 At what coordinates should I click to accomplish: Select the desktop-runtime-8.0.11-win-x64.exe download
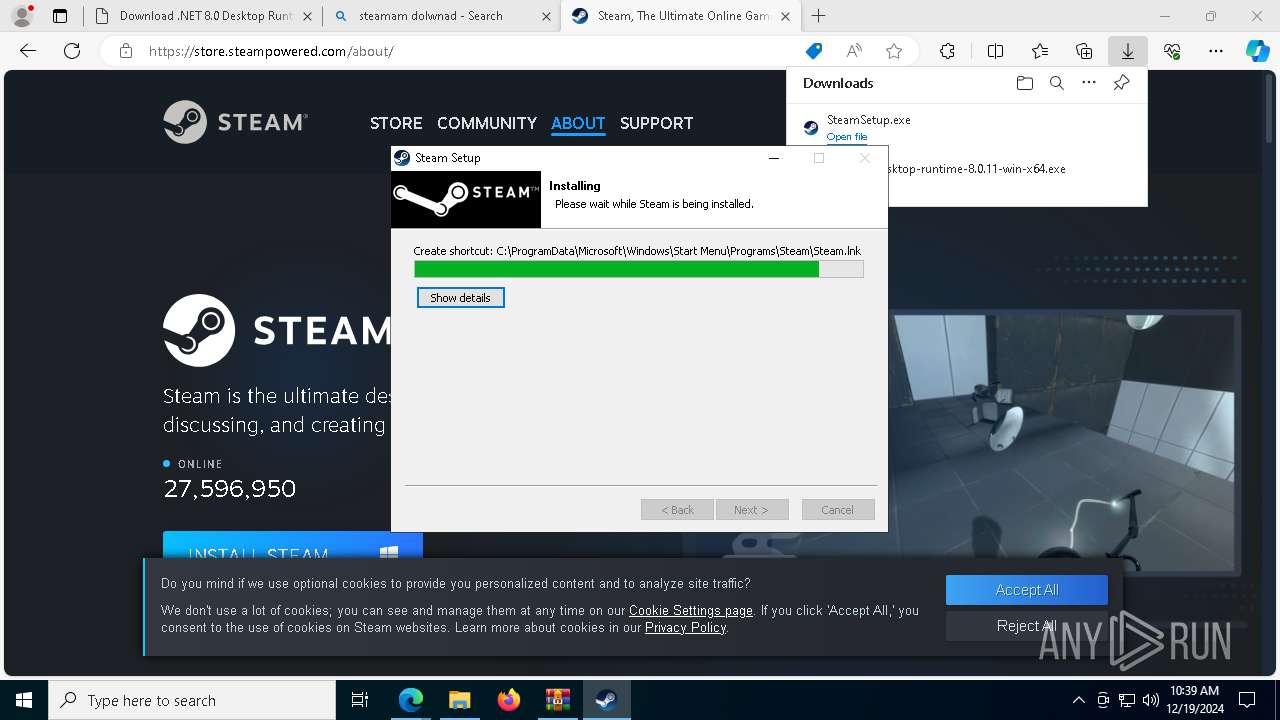click(x=976, y=169)
